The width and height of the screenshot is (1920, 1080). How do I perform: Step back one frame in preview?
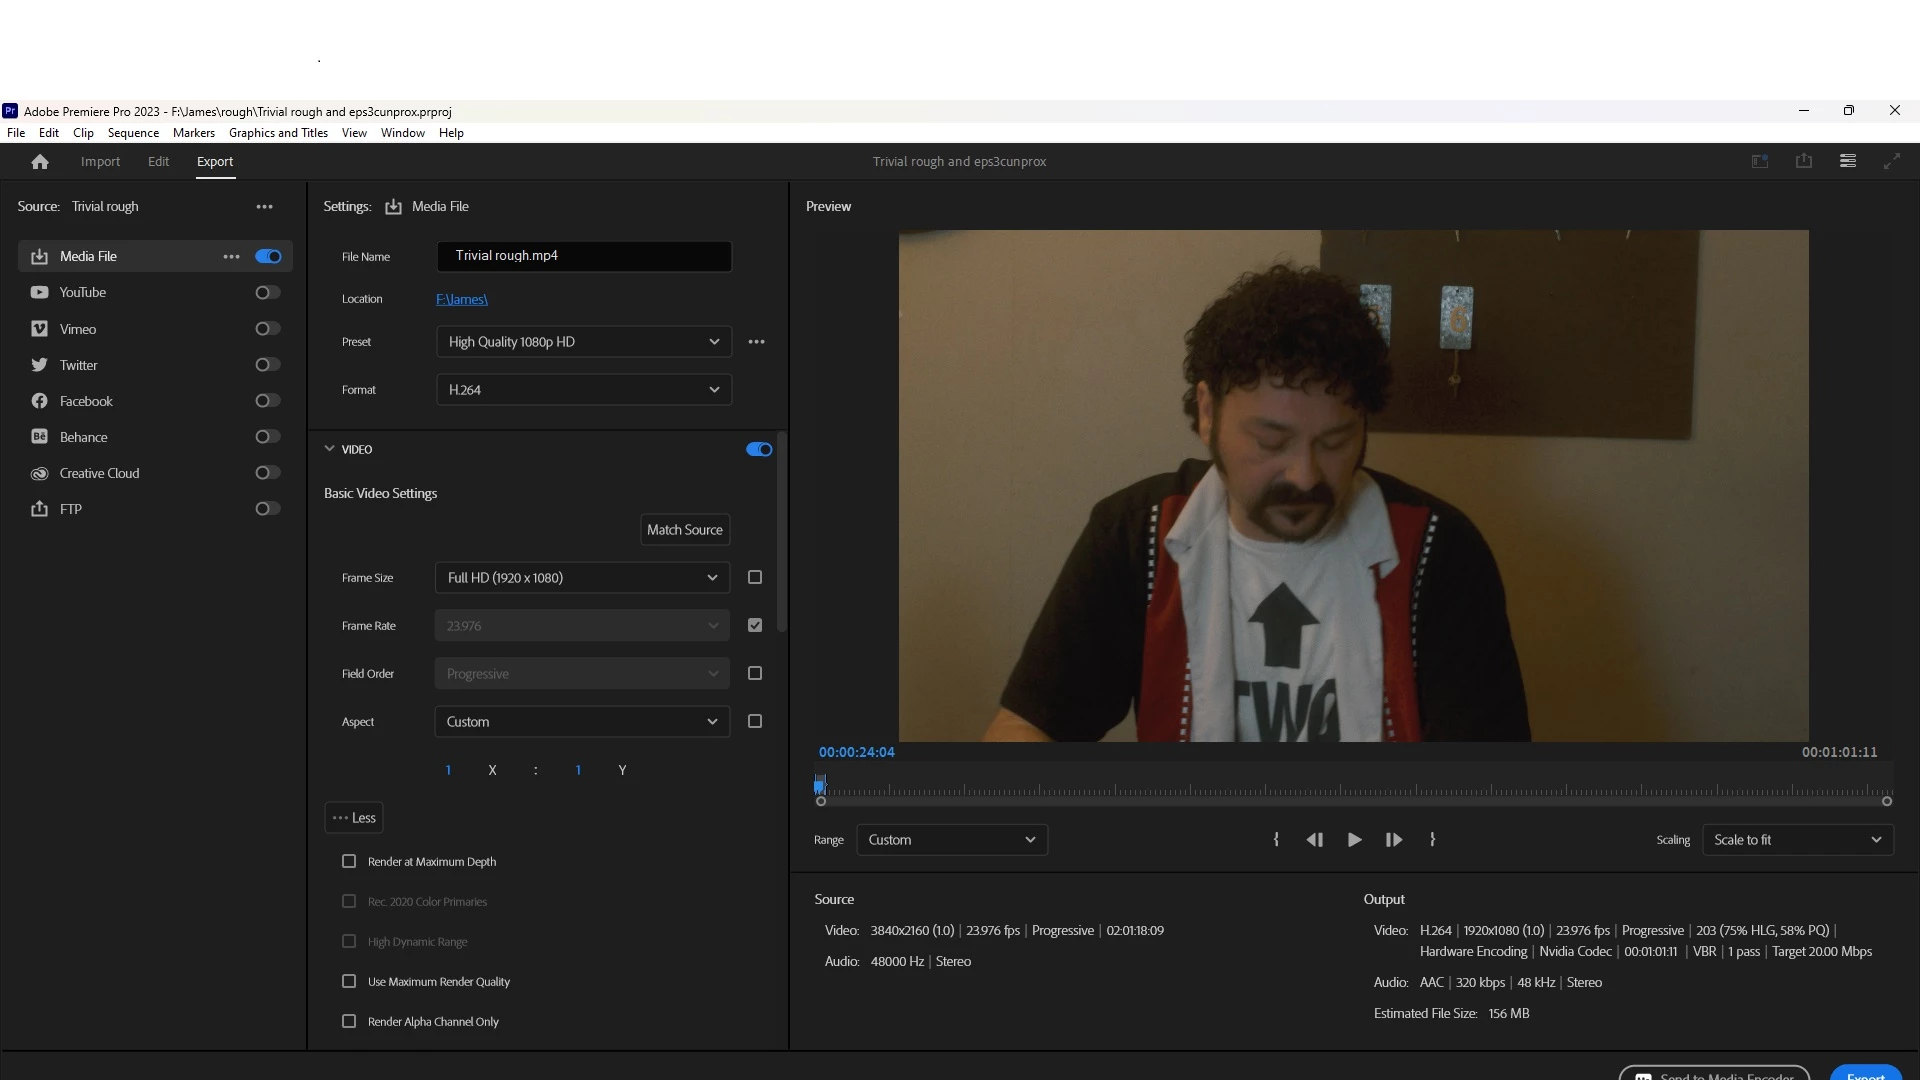[1315, 840]
